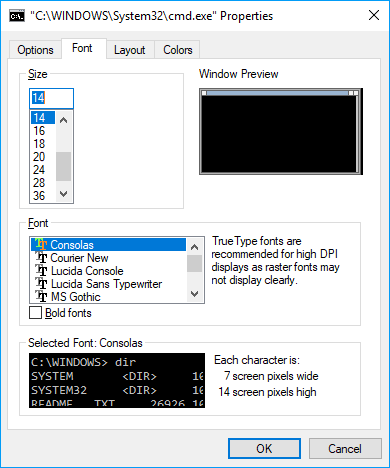The image size is (390, 468).
Task: Click the Cancel button
Action: (x=345, y=449)
